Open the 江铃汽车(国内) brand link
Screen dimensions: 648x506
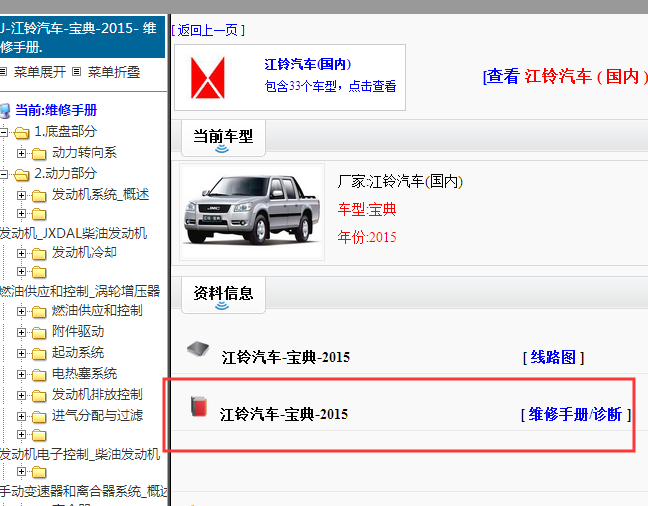point(308,64)
